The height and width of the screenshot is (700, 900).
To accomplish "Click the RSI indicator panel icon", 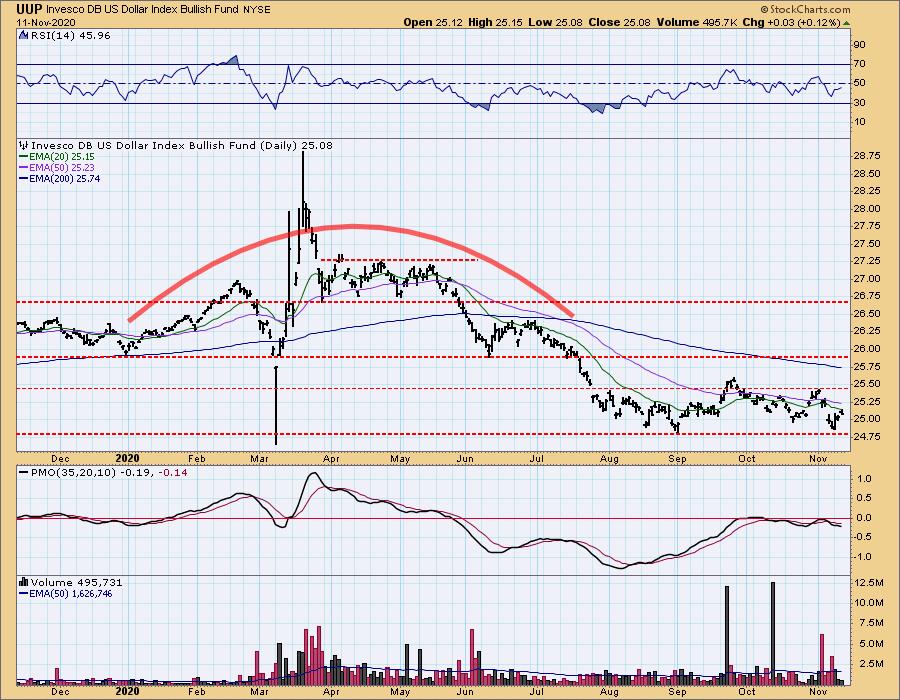I will [24, 36].
